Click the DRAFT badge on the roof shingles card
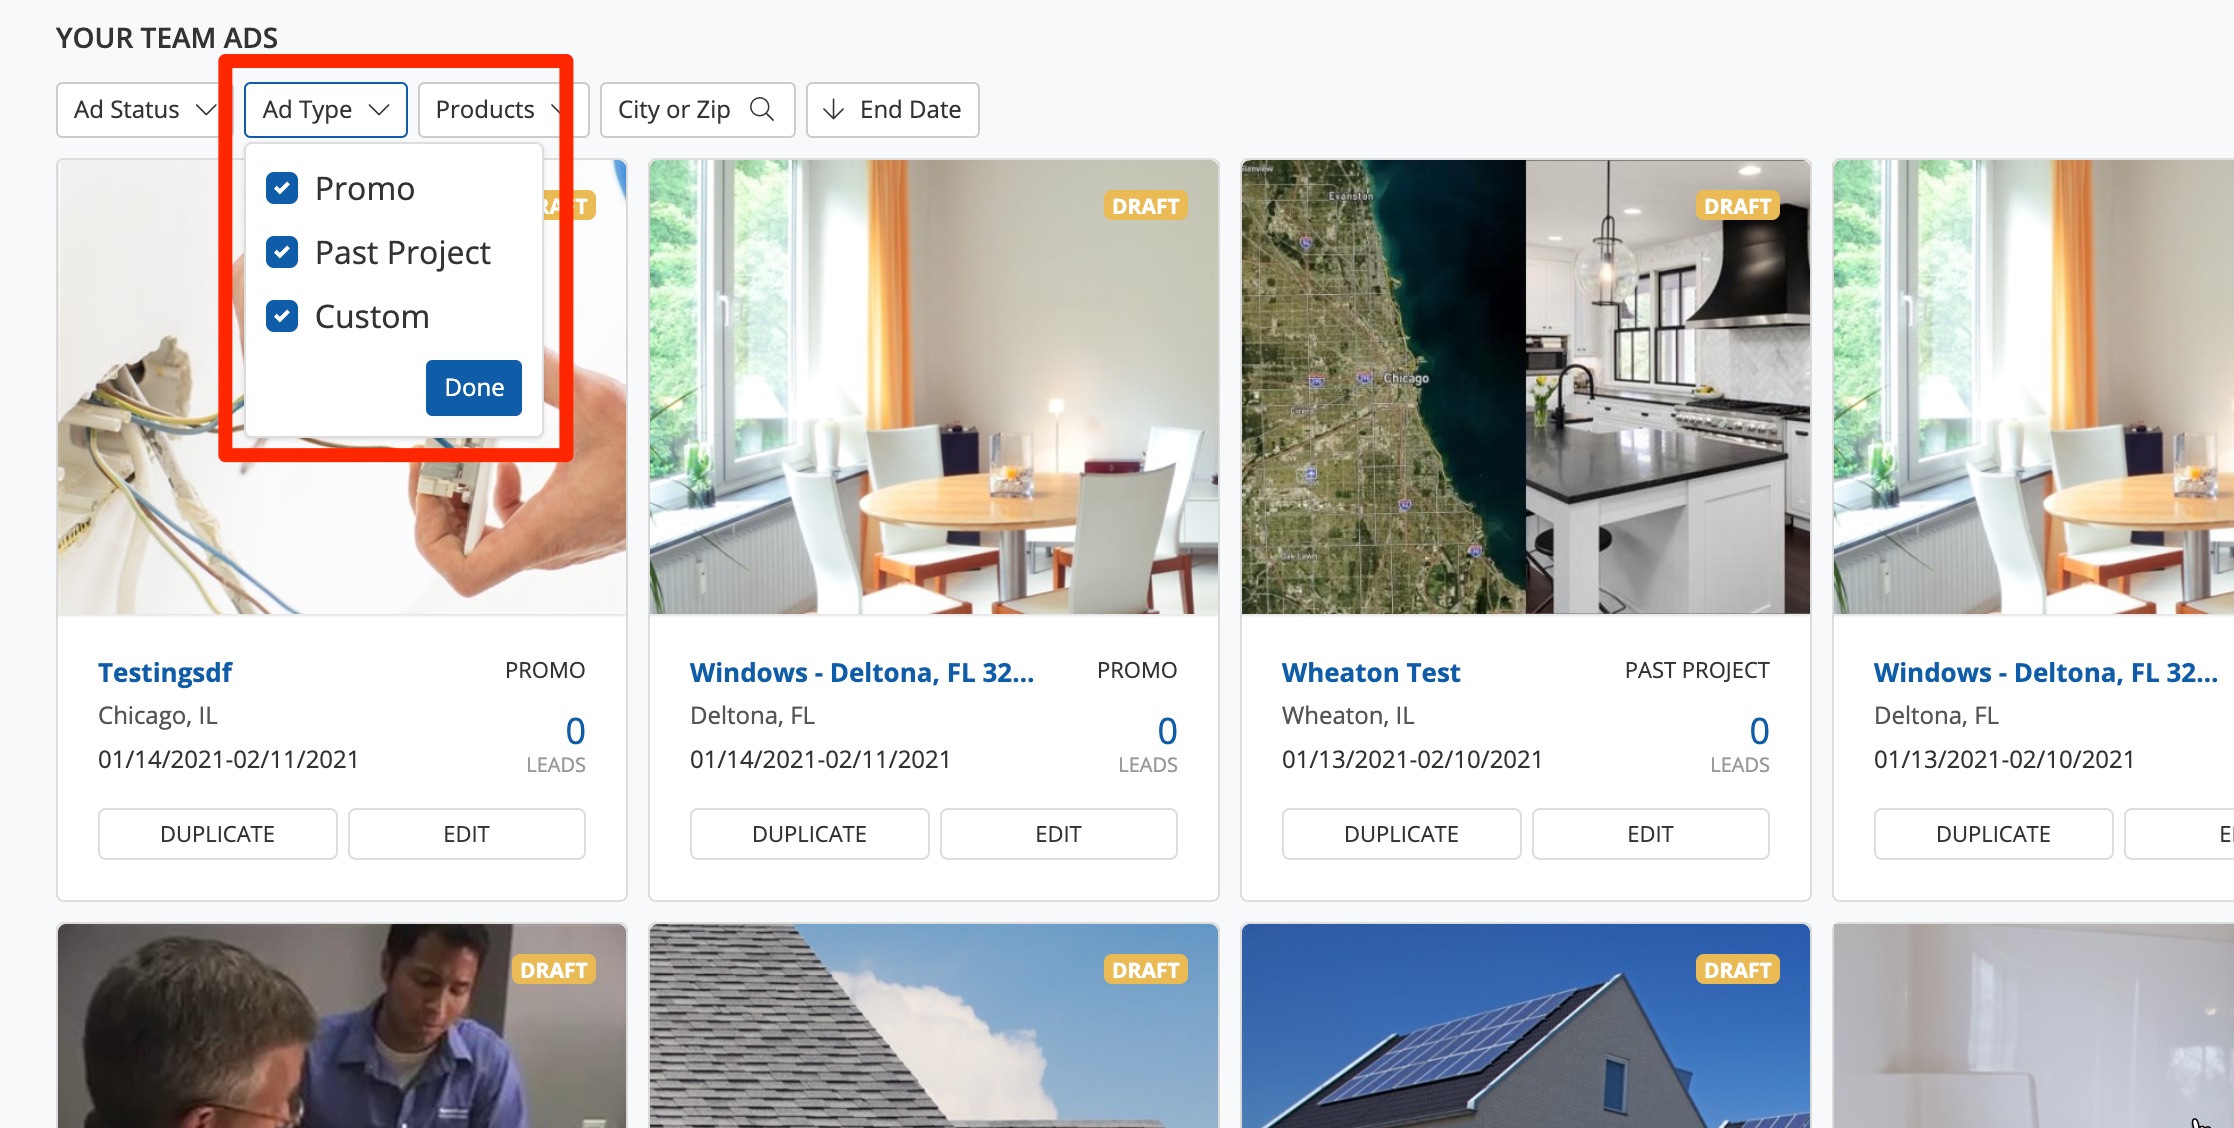 [1145, 970]
